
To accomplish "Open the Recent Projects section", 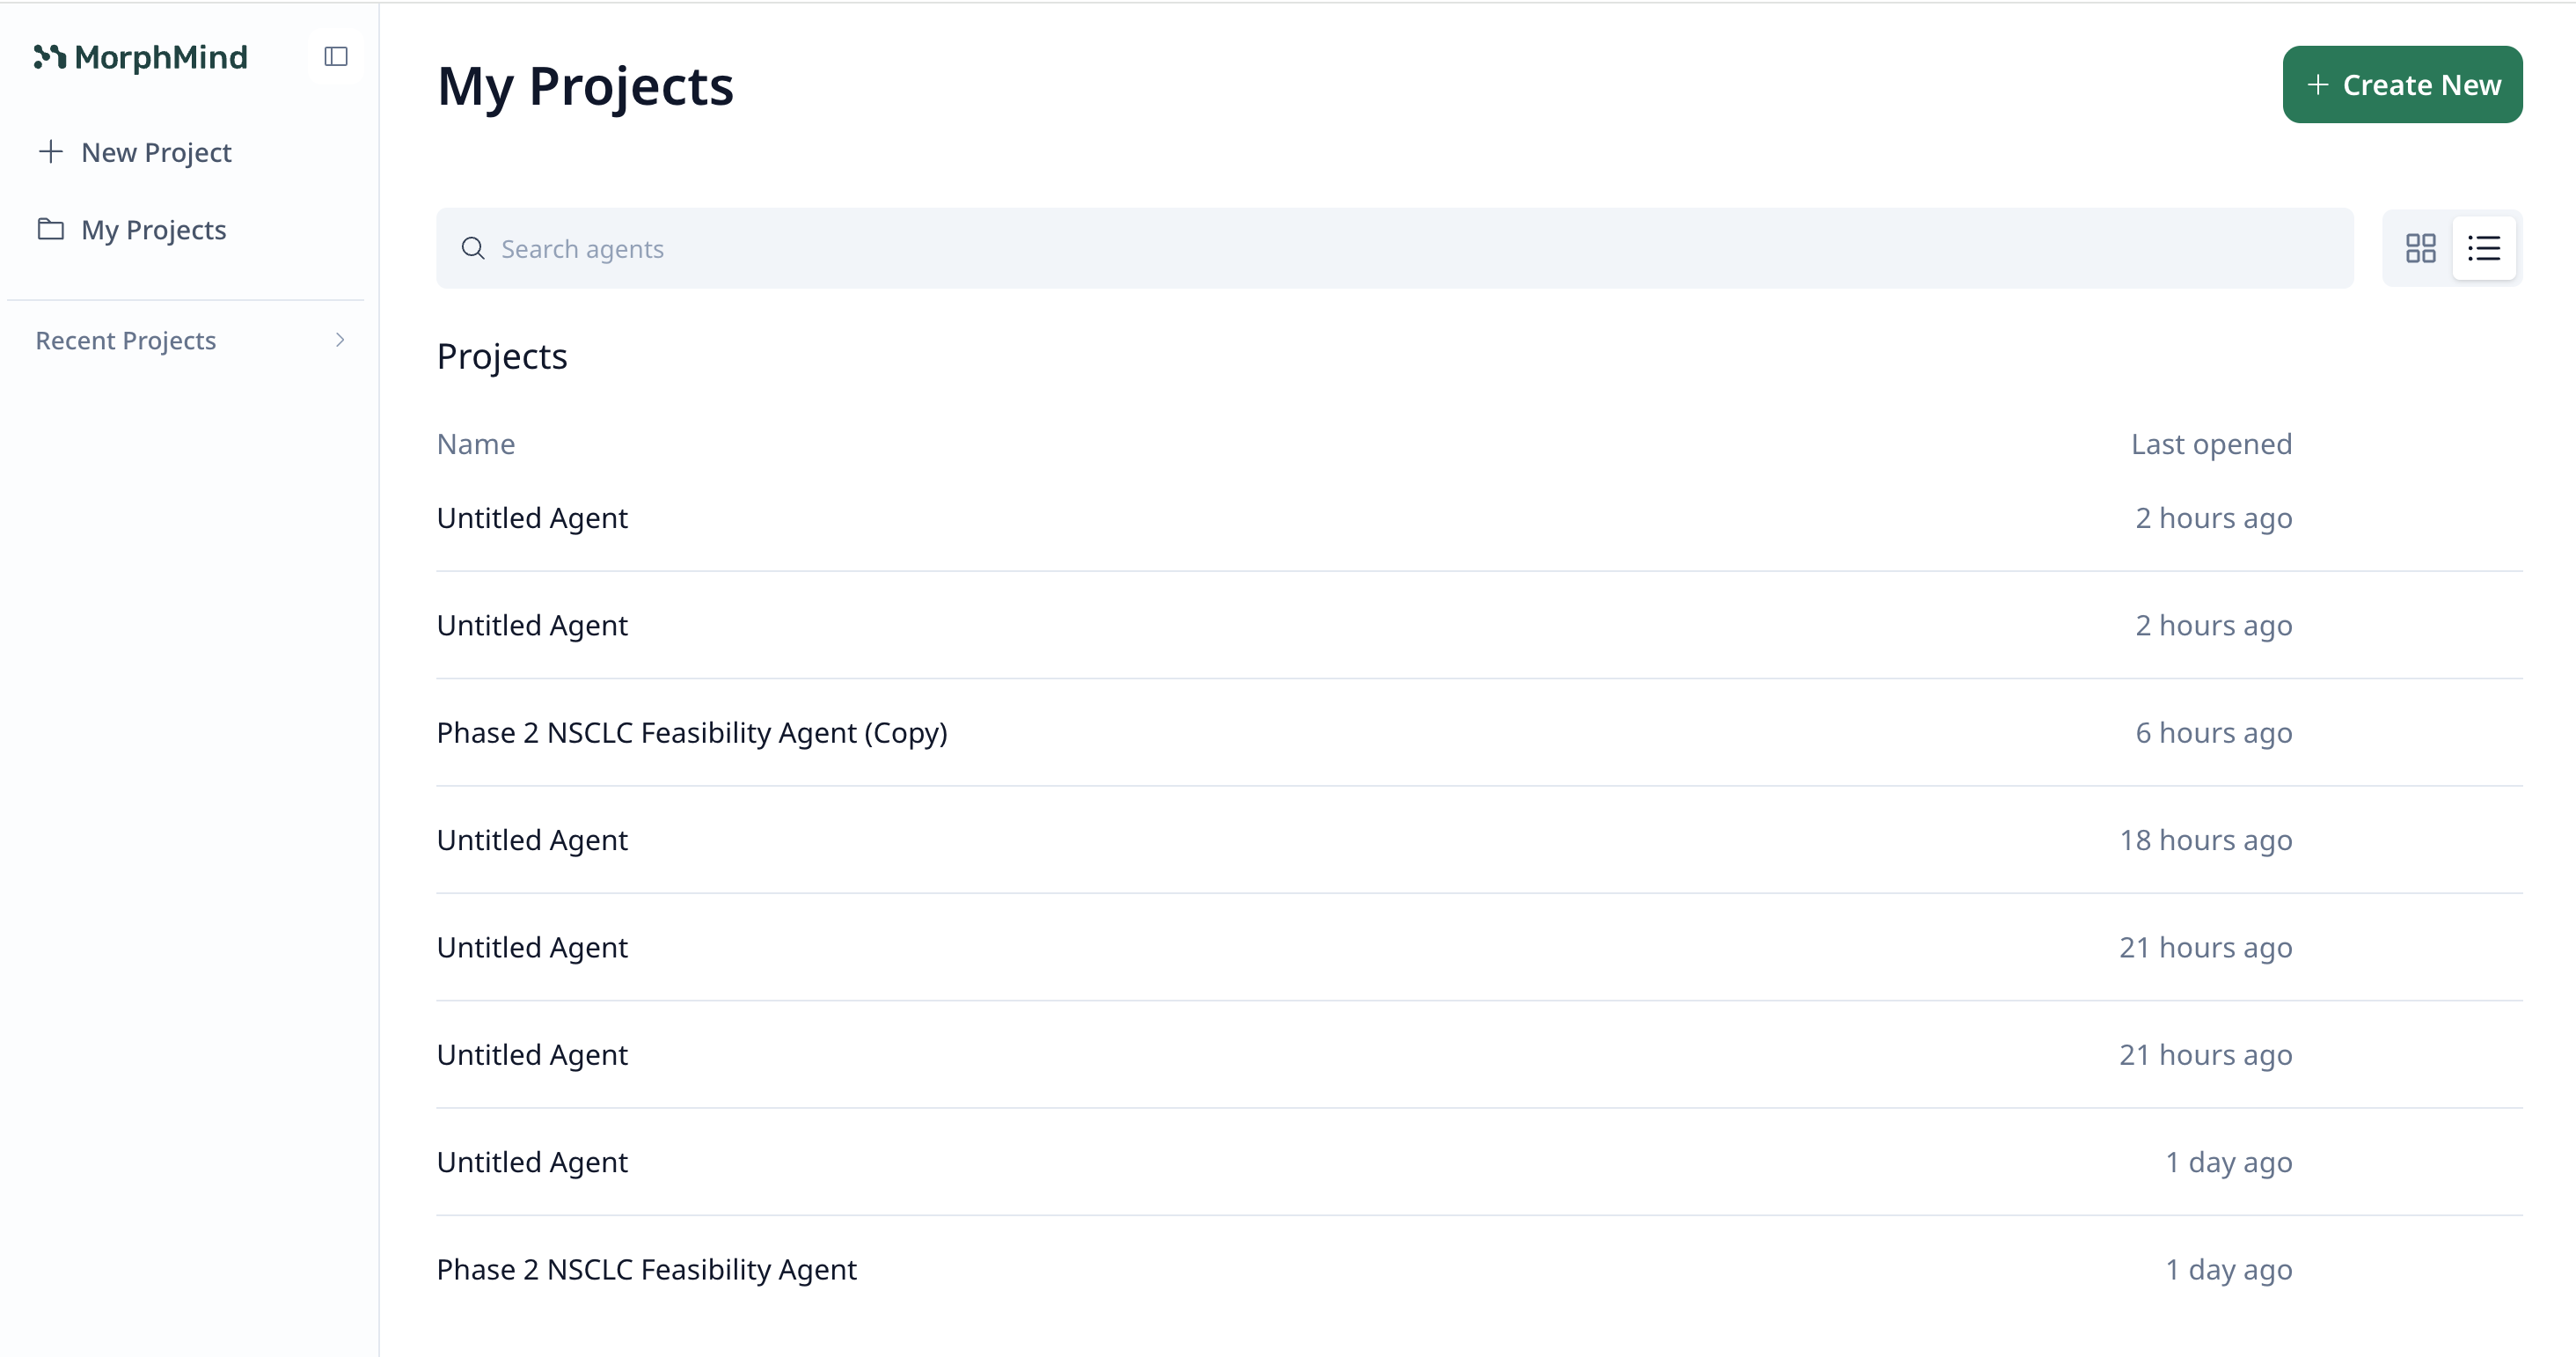I will (126, 341).
